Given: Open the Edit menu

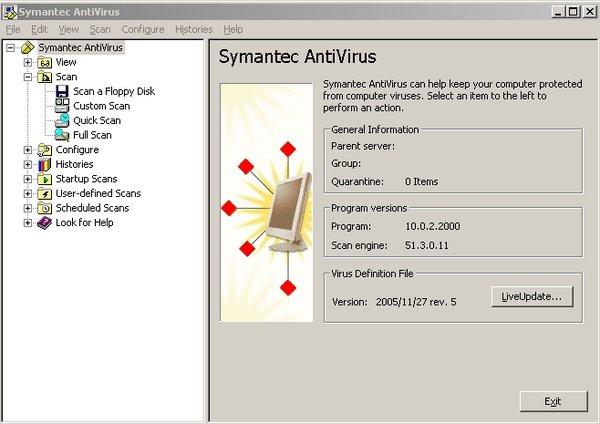Looking at the screenshot, I should (39, 29).
